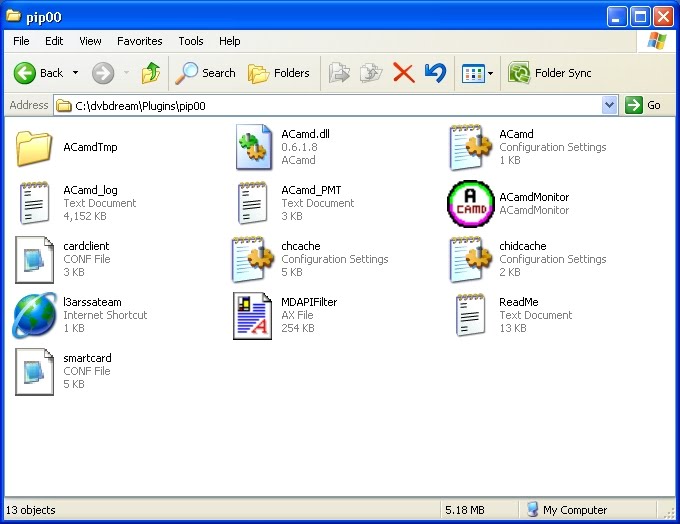Screen dimensions: 680x524
Task: Go up one folder level icon
Action: point(150,72)
